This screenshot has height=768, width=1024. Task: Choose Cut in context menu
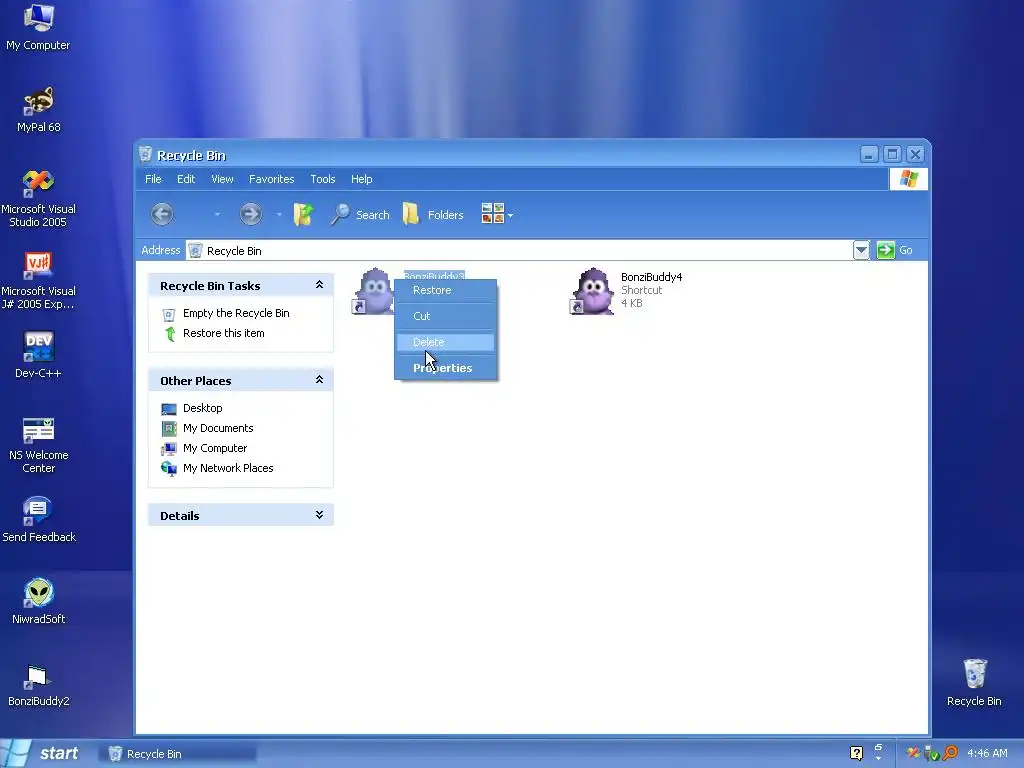(x=445, y=316)
